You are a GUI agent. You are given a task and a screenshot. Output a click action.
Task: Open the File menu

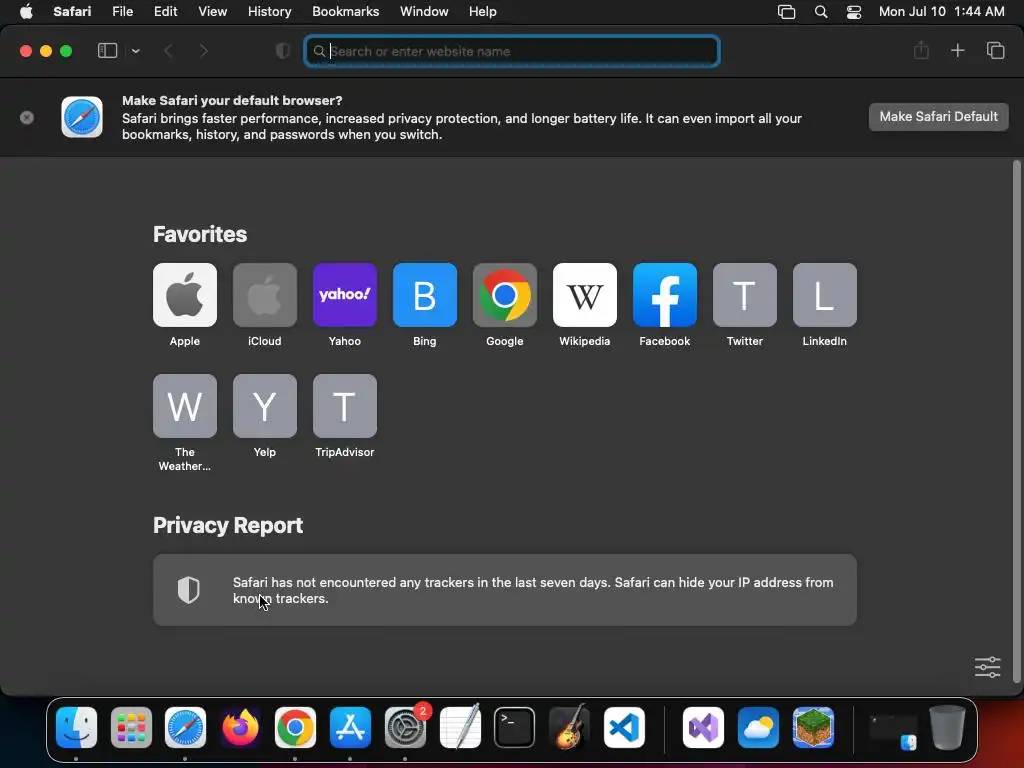coord(122,12)
